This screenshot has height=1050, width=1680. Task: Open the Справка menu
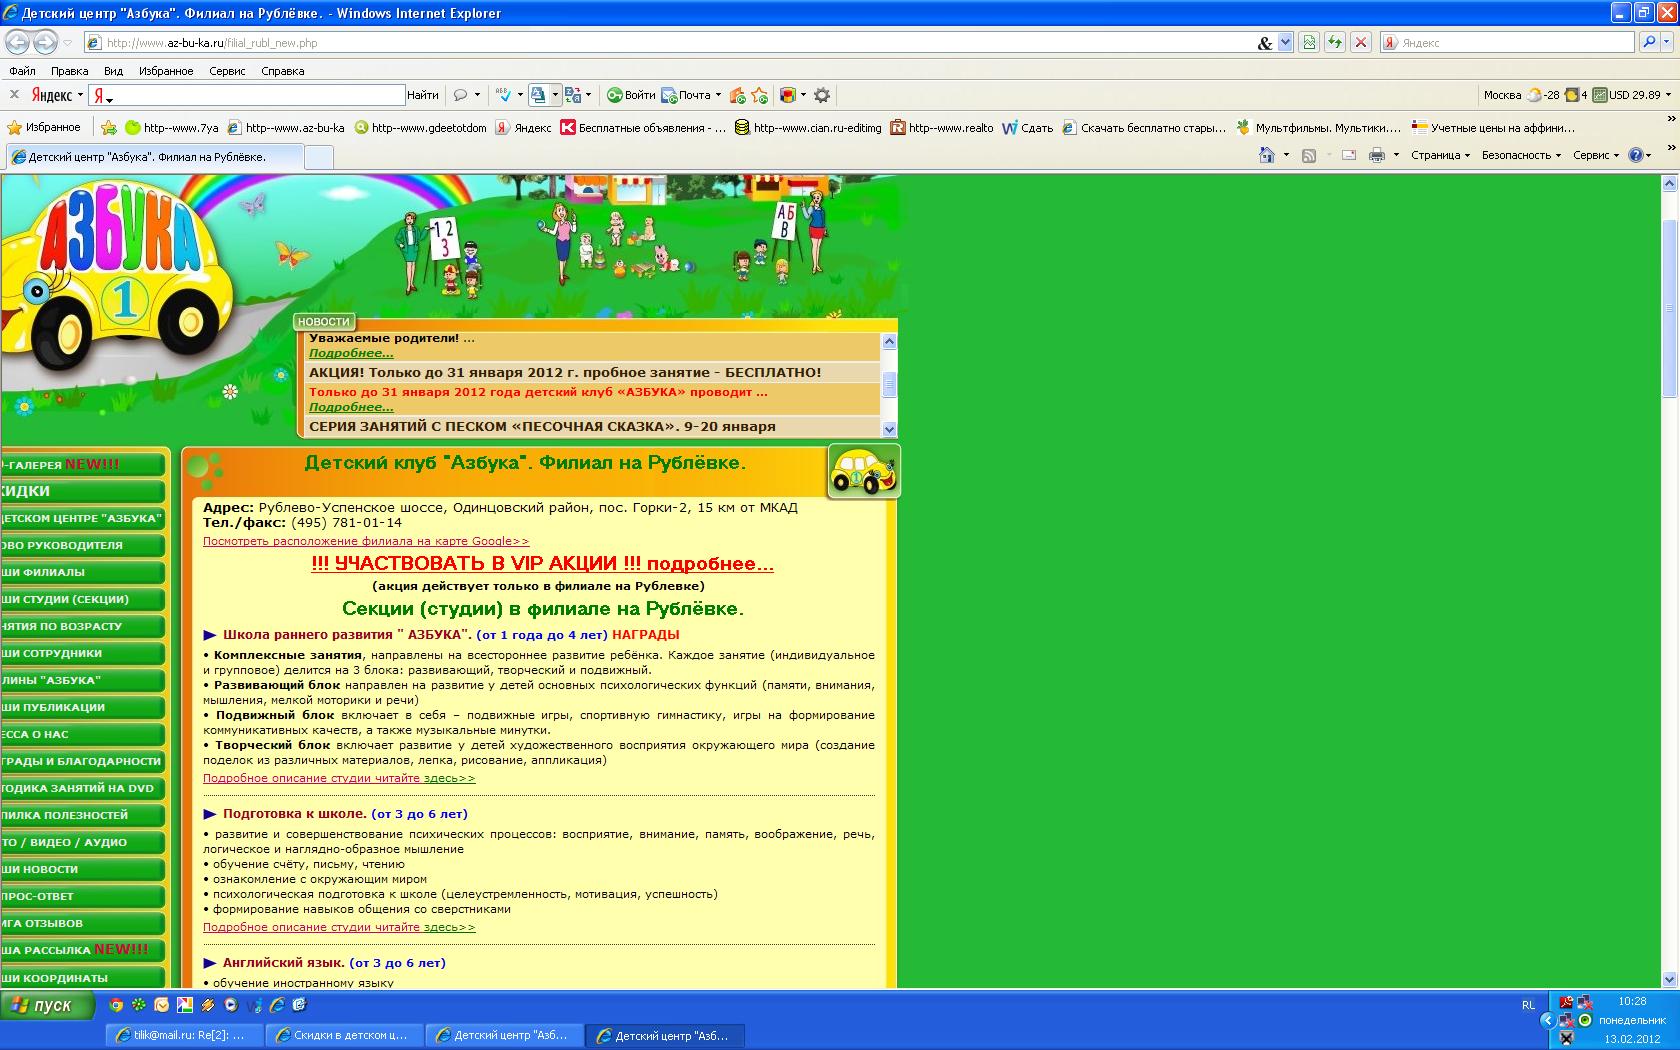282,71
